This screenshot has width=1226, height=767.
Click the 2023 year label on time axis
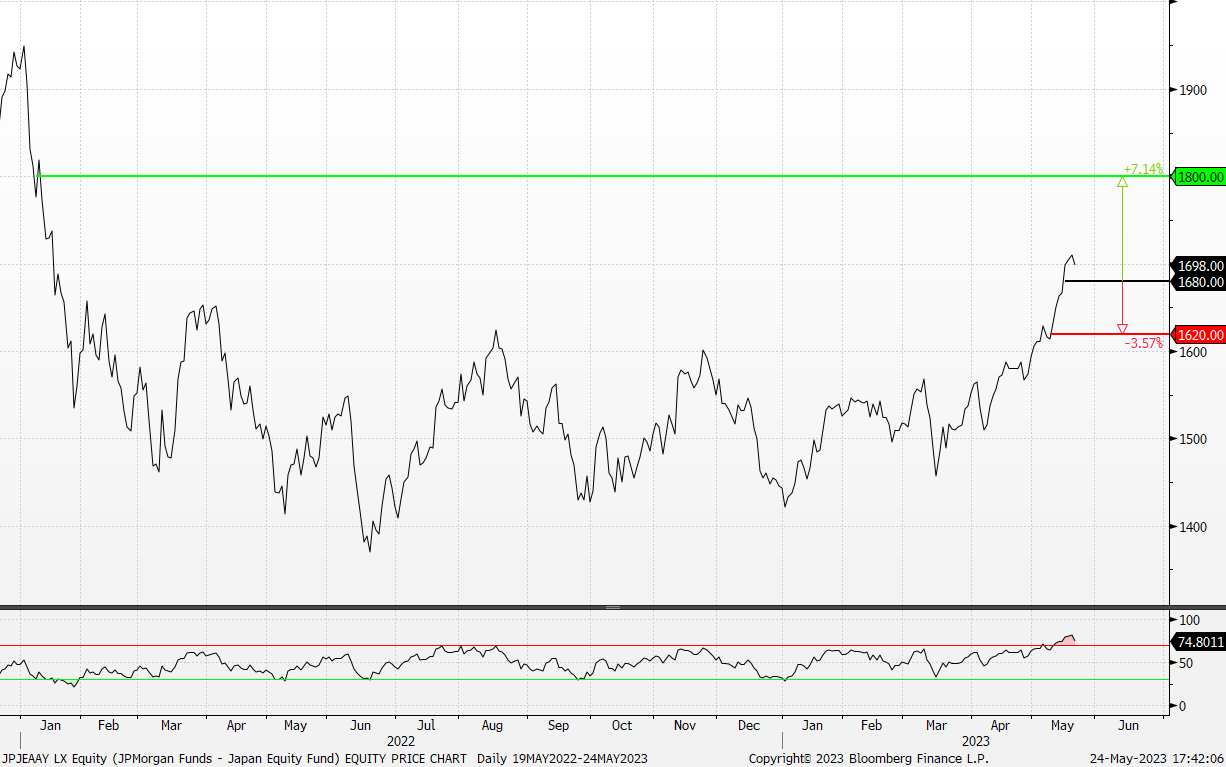(976, 741)
